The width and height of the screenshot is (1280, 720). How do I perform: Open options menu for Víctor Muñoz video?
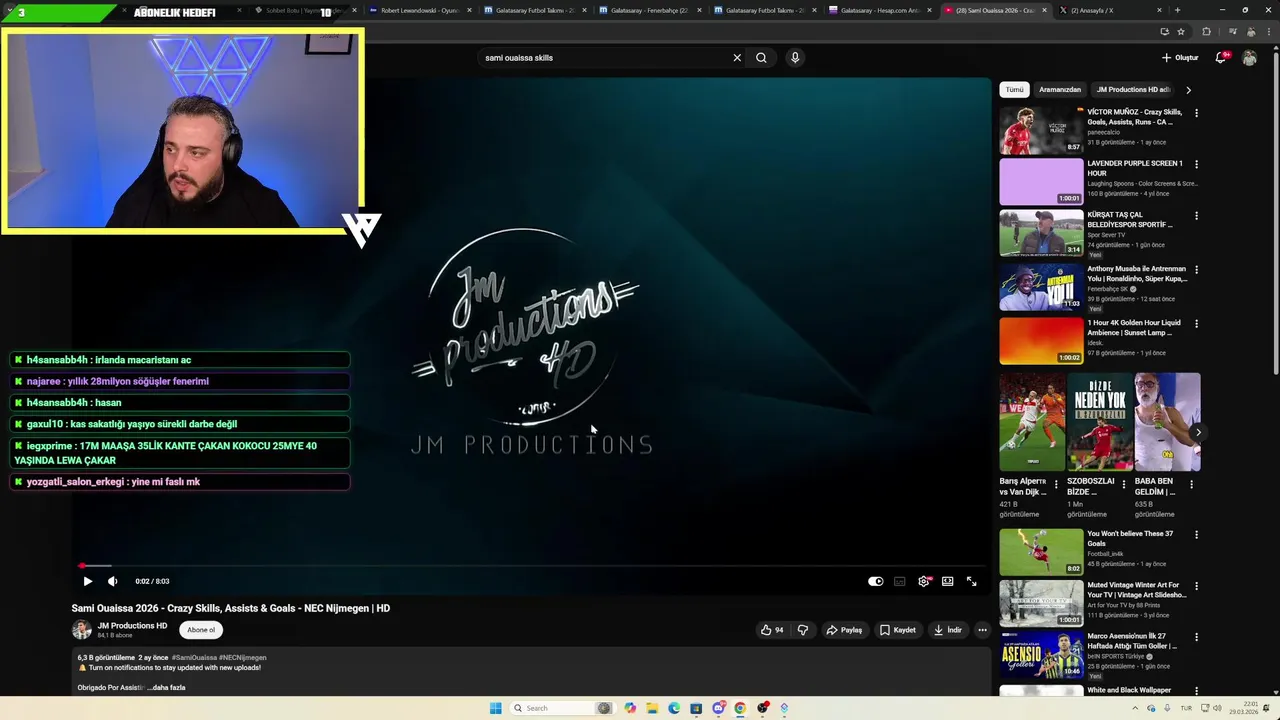1196,113
